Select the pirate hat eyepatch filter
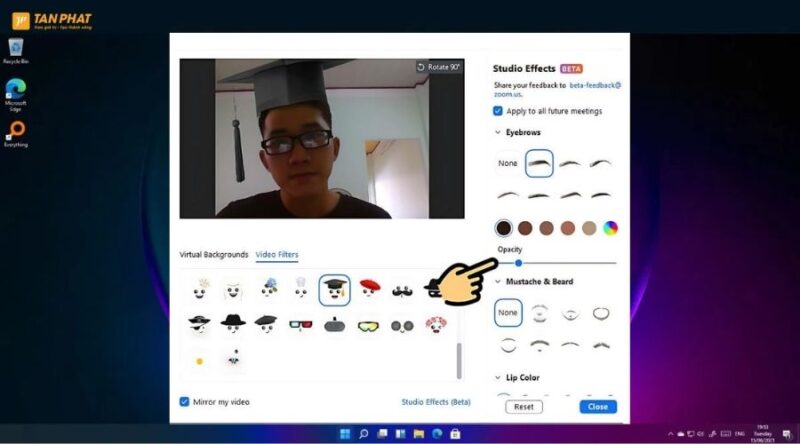This screenshot has width=800, height=444. point(199,324)
